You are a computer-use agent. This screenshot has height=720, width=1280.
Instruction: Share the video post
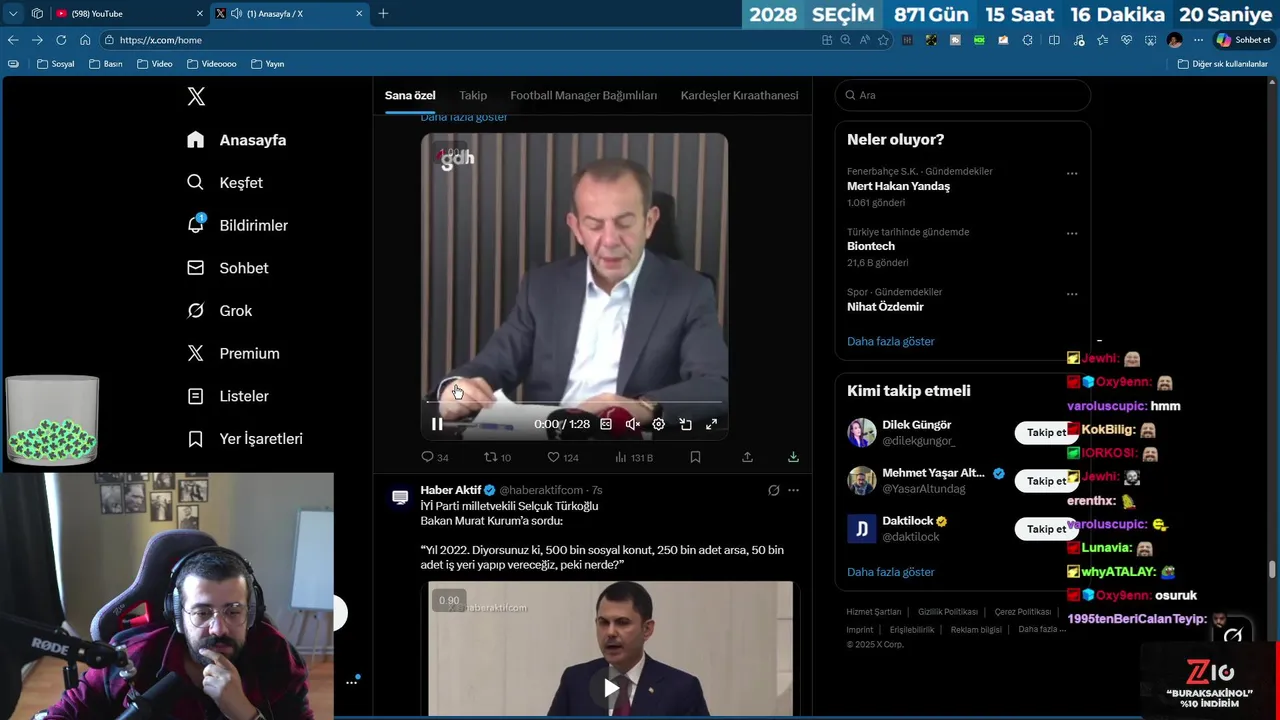(x=747, y=457)
